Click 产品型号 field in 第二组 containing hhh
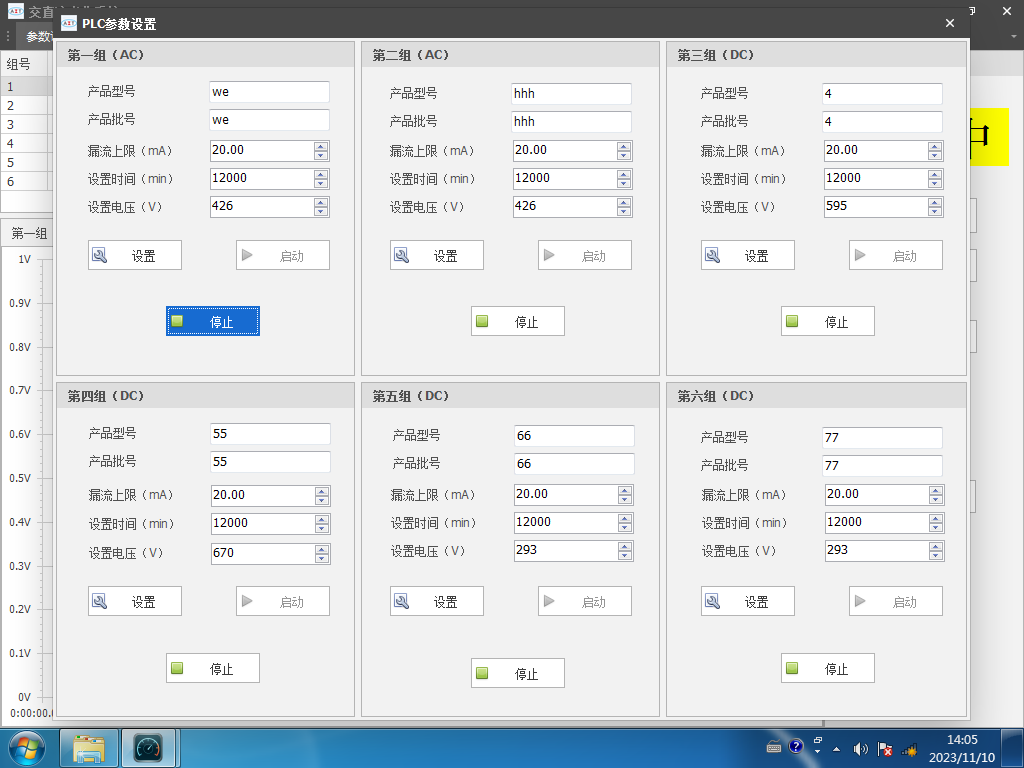This screenshot has width=1024, height=768. pyautogui.click(x=571, y=93)
